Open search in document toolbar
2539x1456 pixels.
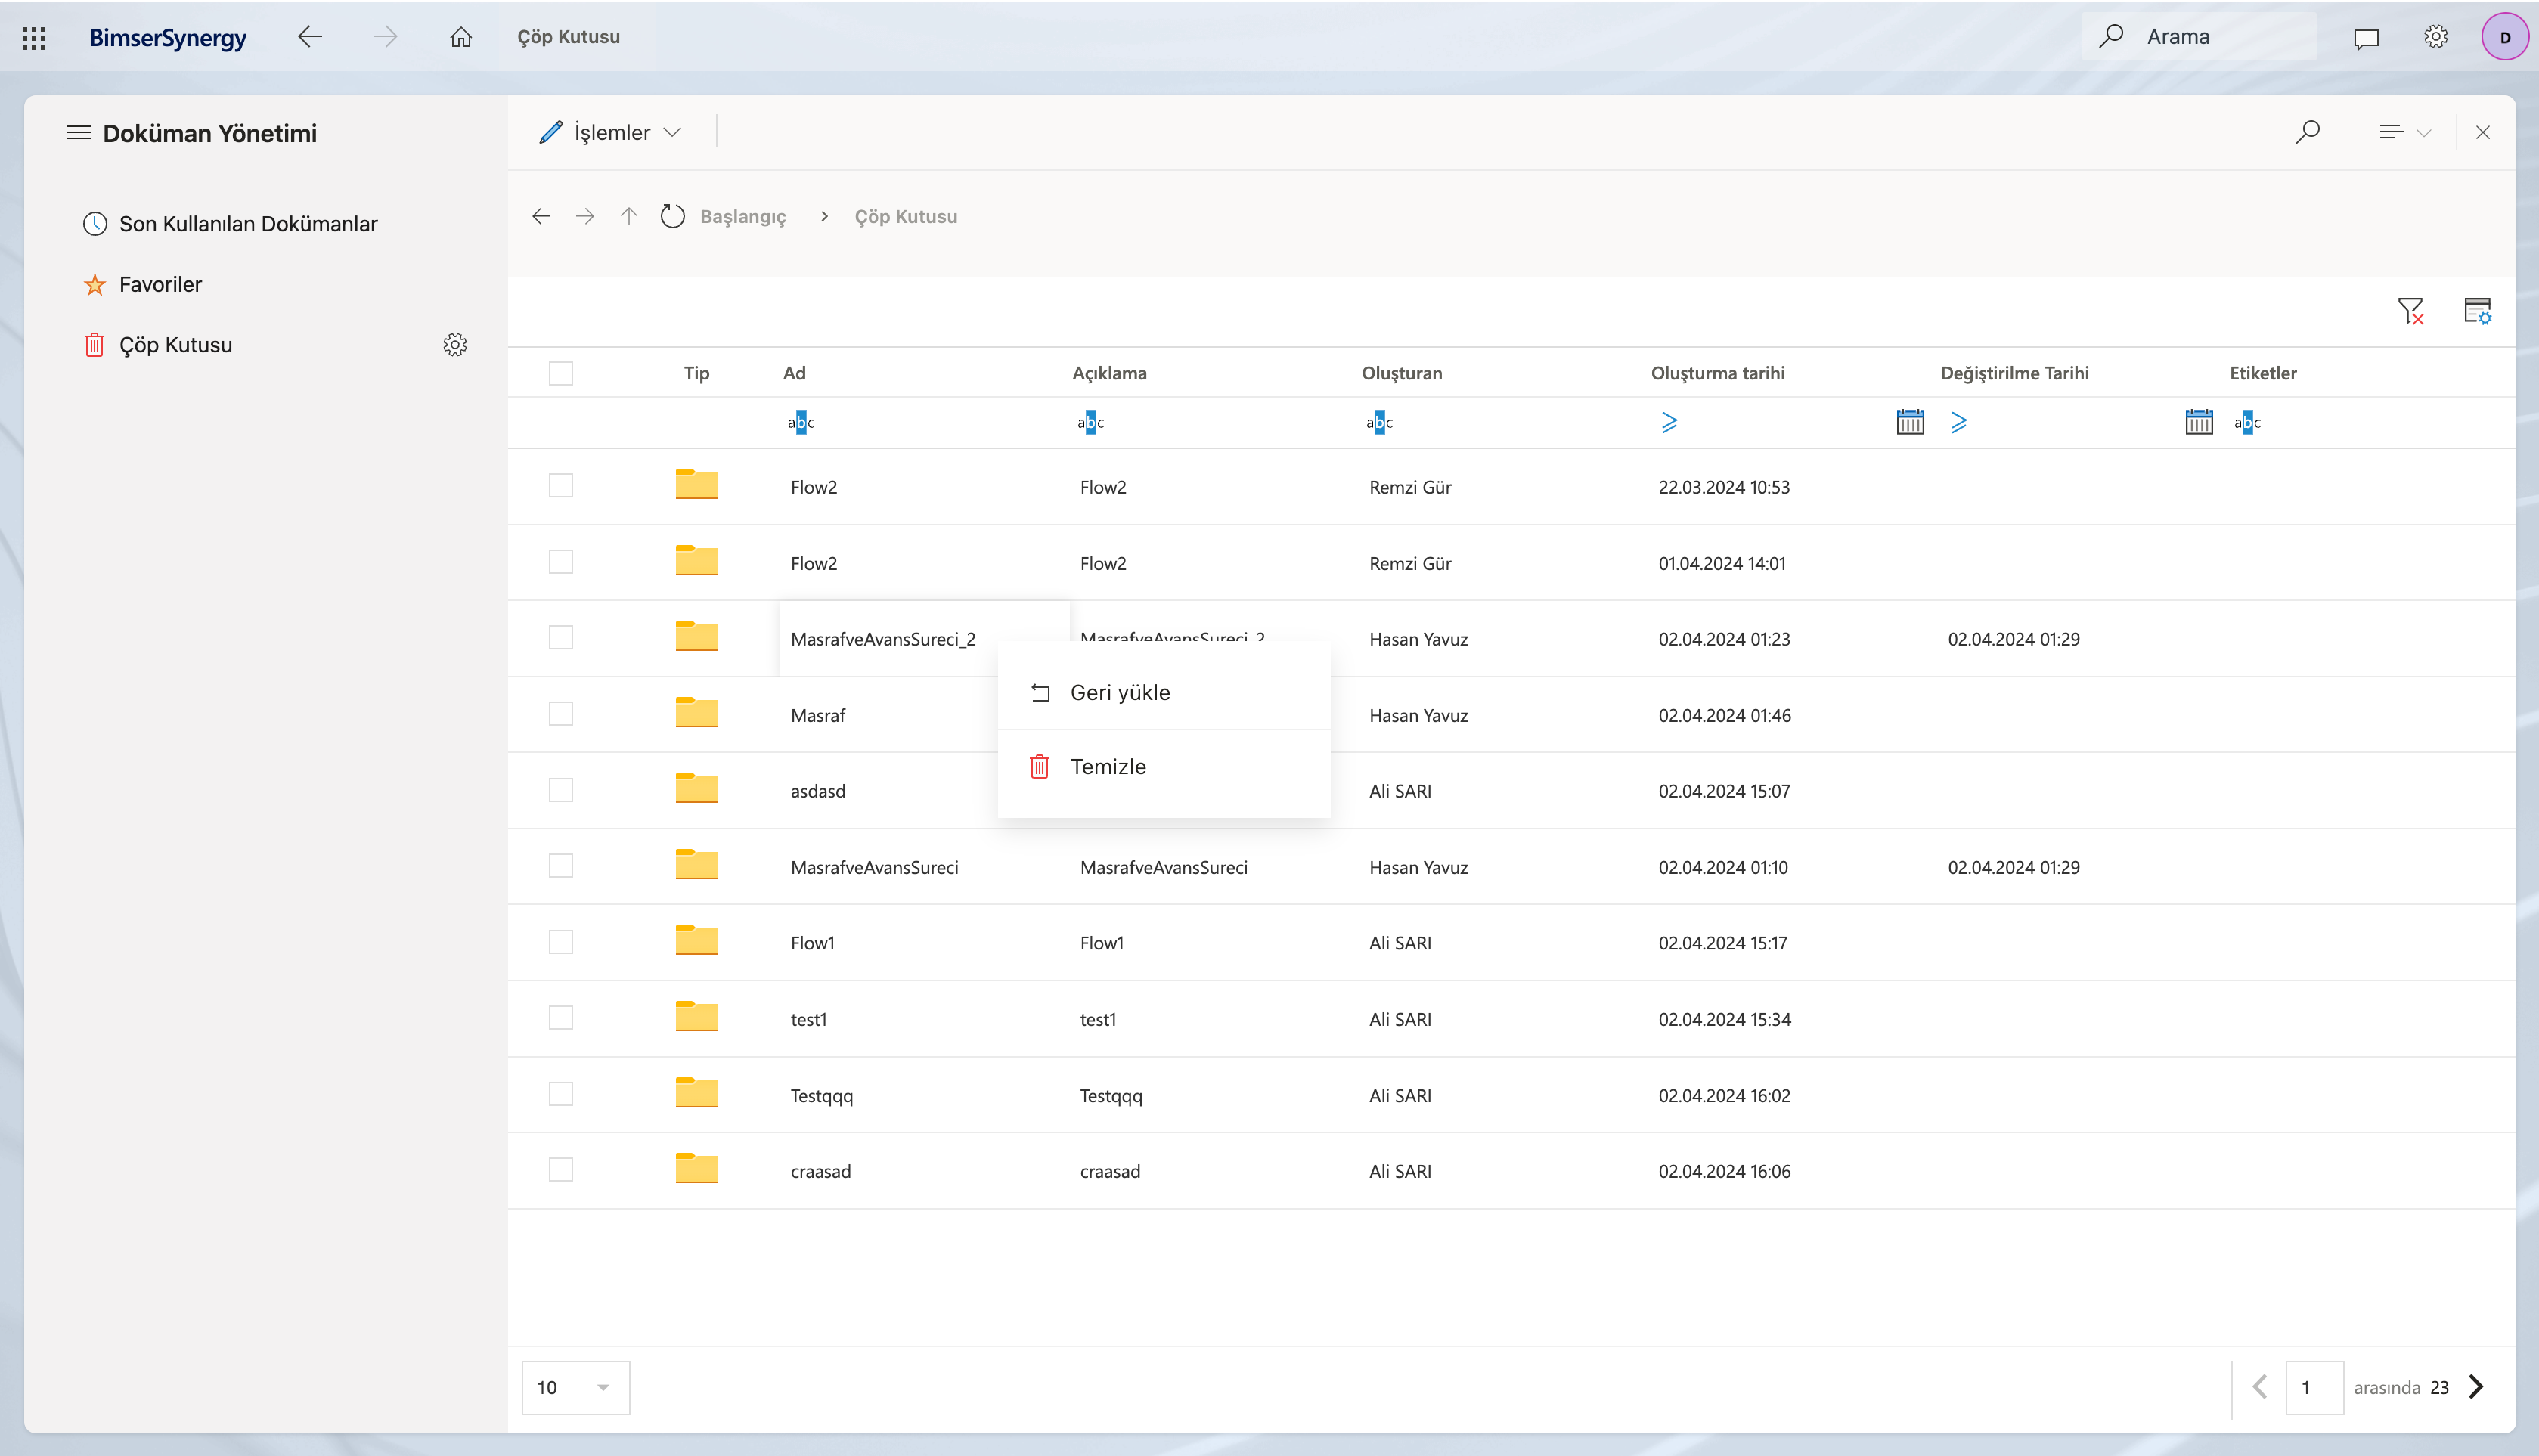(x=2308, y=132)
